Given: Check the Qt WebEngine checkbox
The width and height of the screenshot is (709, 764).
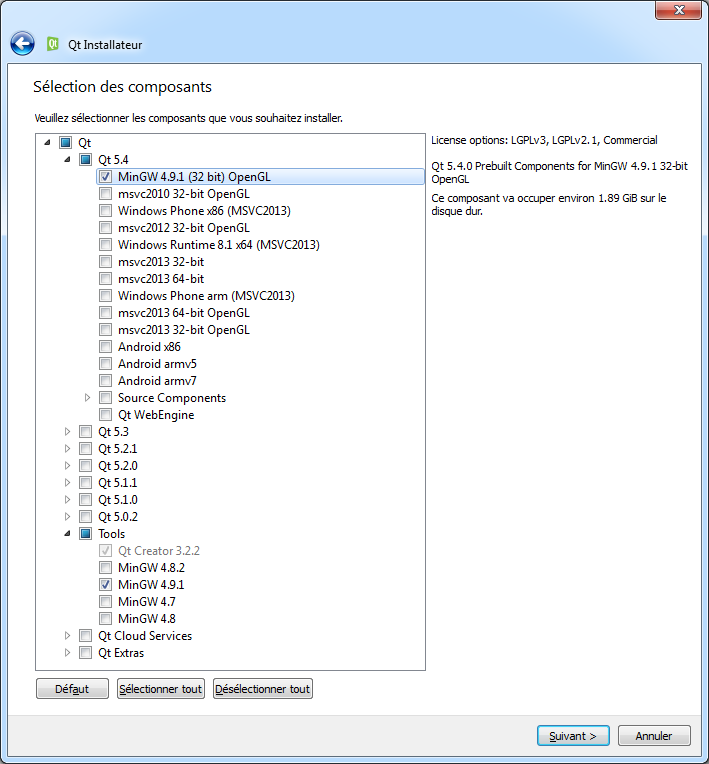Looking at the screenshot, I should point(105,415).
